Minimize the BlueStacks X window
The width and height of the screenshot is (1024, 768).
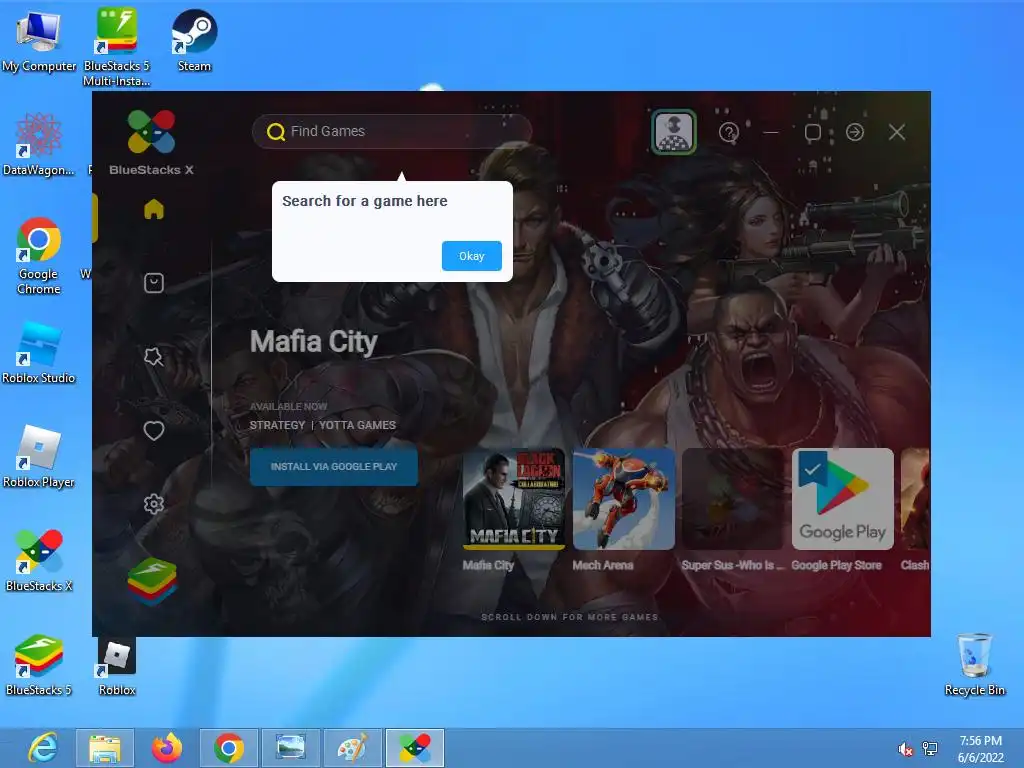771,133
